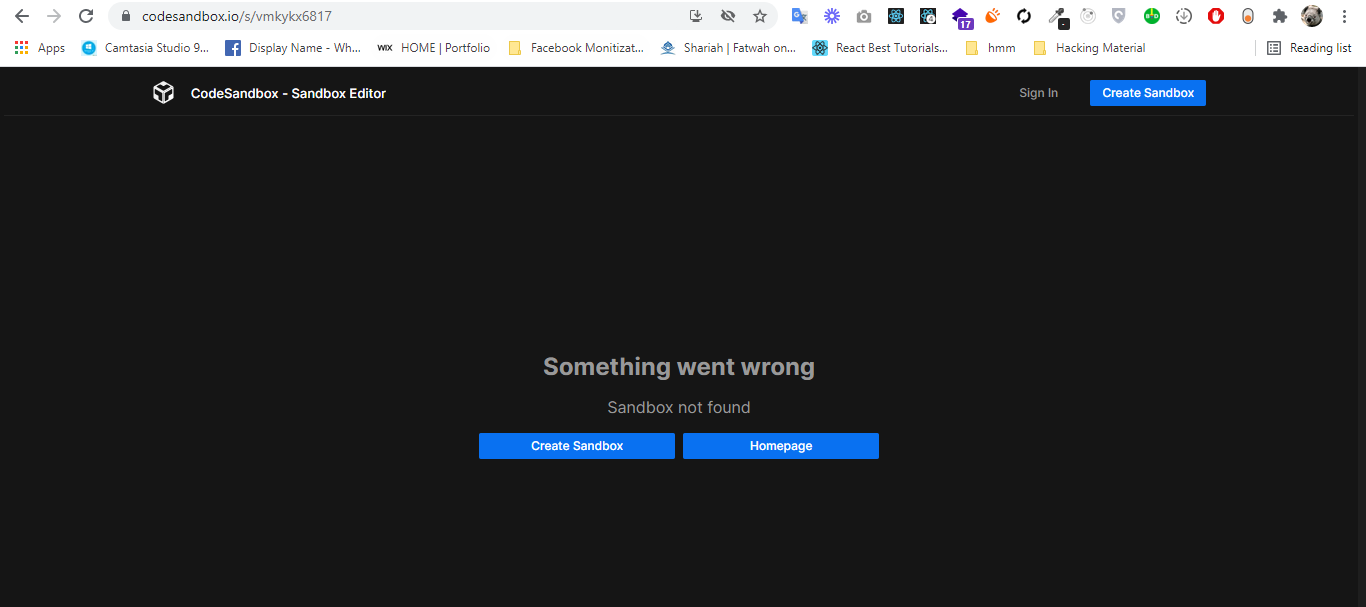Open the React Developer Tools extension

point(895,16)
